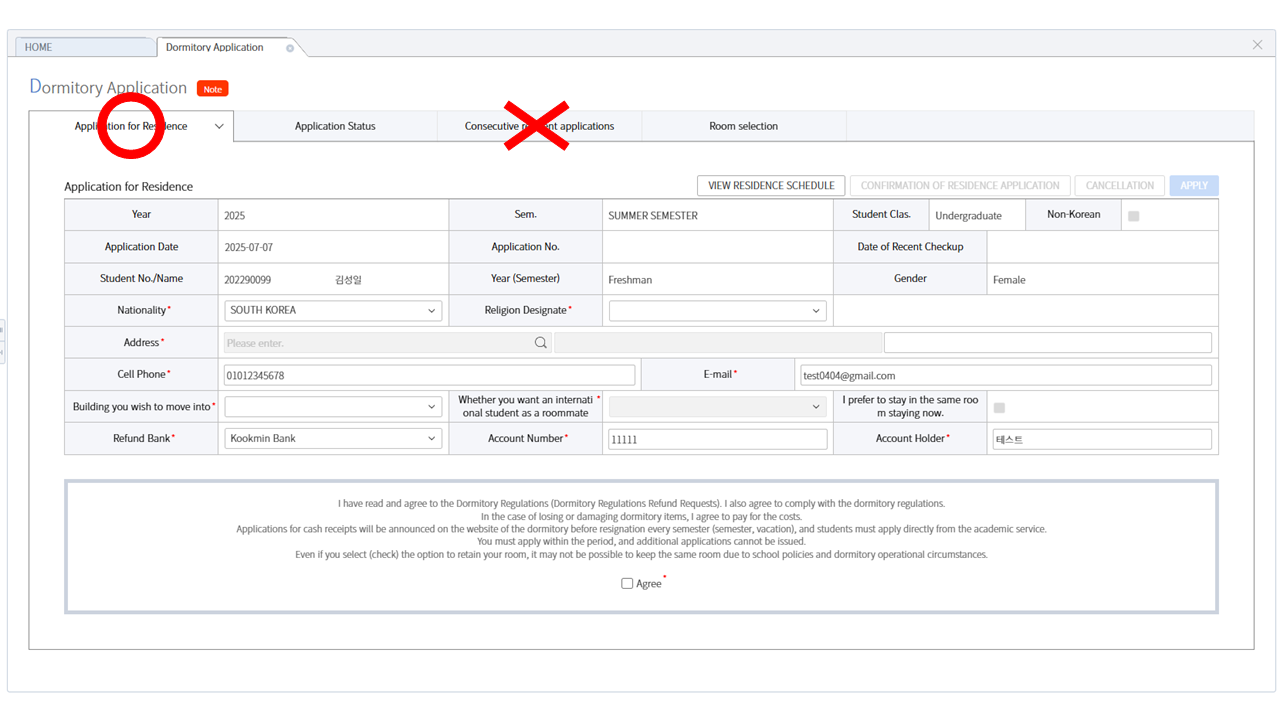Check prefer to stay in same room
The width and height of the screenshot is (1280, 720).
pos(999,407)
